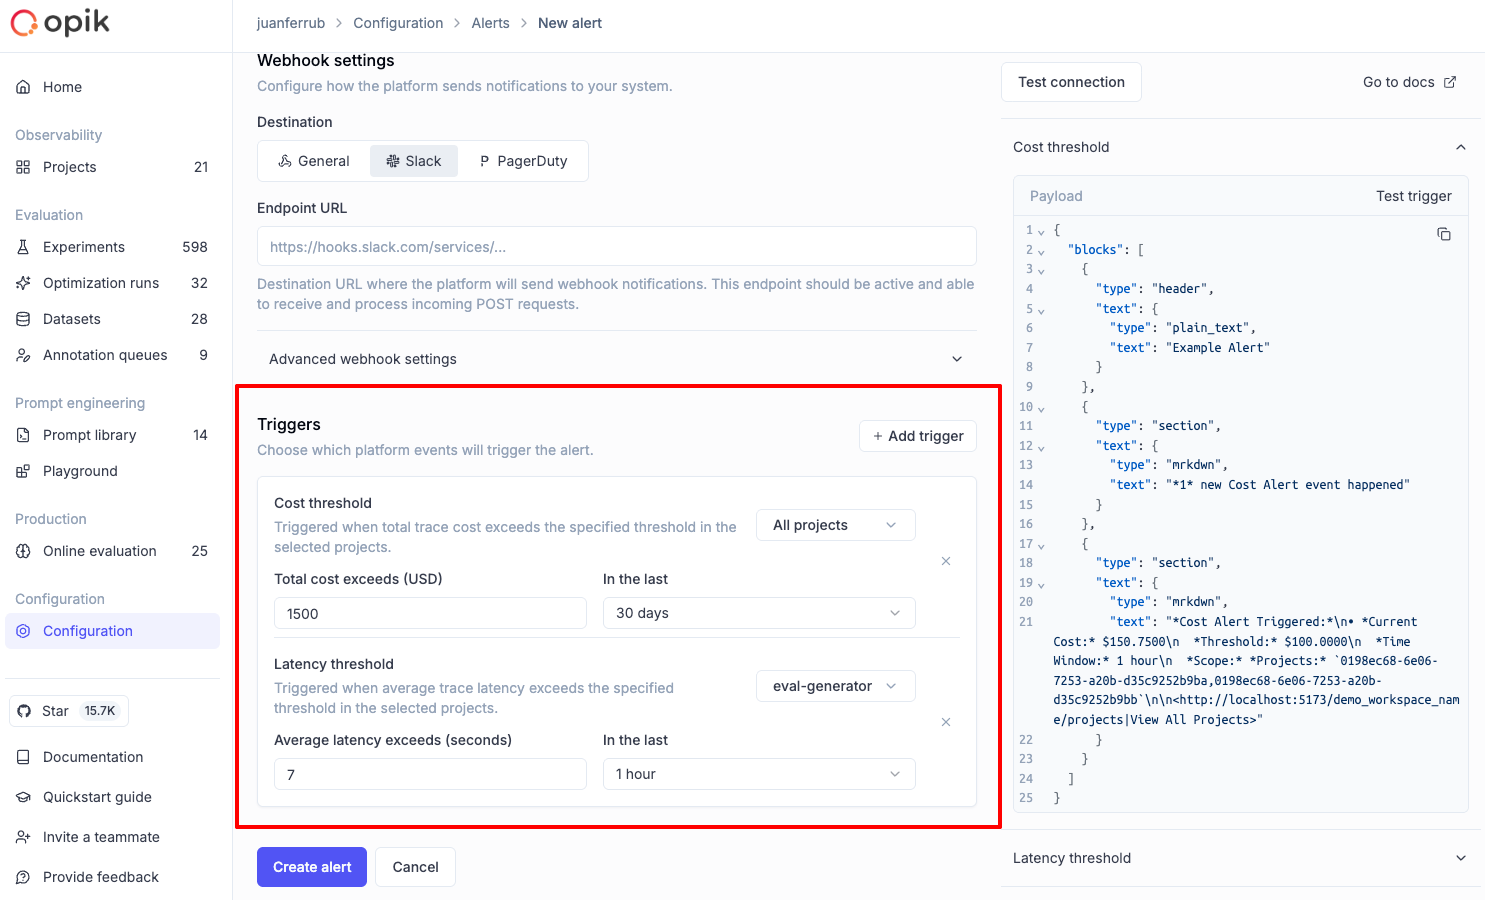Open the All projects dropdown
Image resolution: width=1485 pixels, height=900 pixels.
(x=835, y=524)
